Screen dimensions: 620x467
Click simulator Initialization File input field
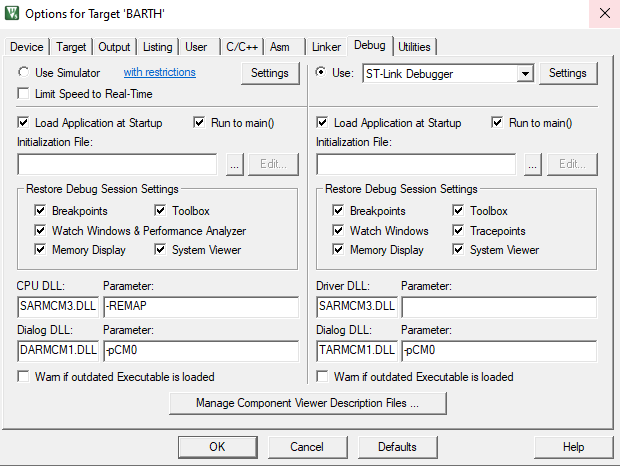117,164
